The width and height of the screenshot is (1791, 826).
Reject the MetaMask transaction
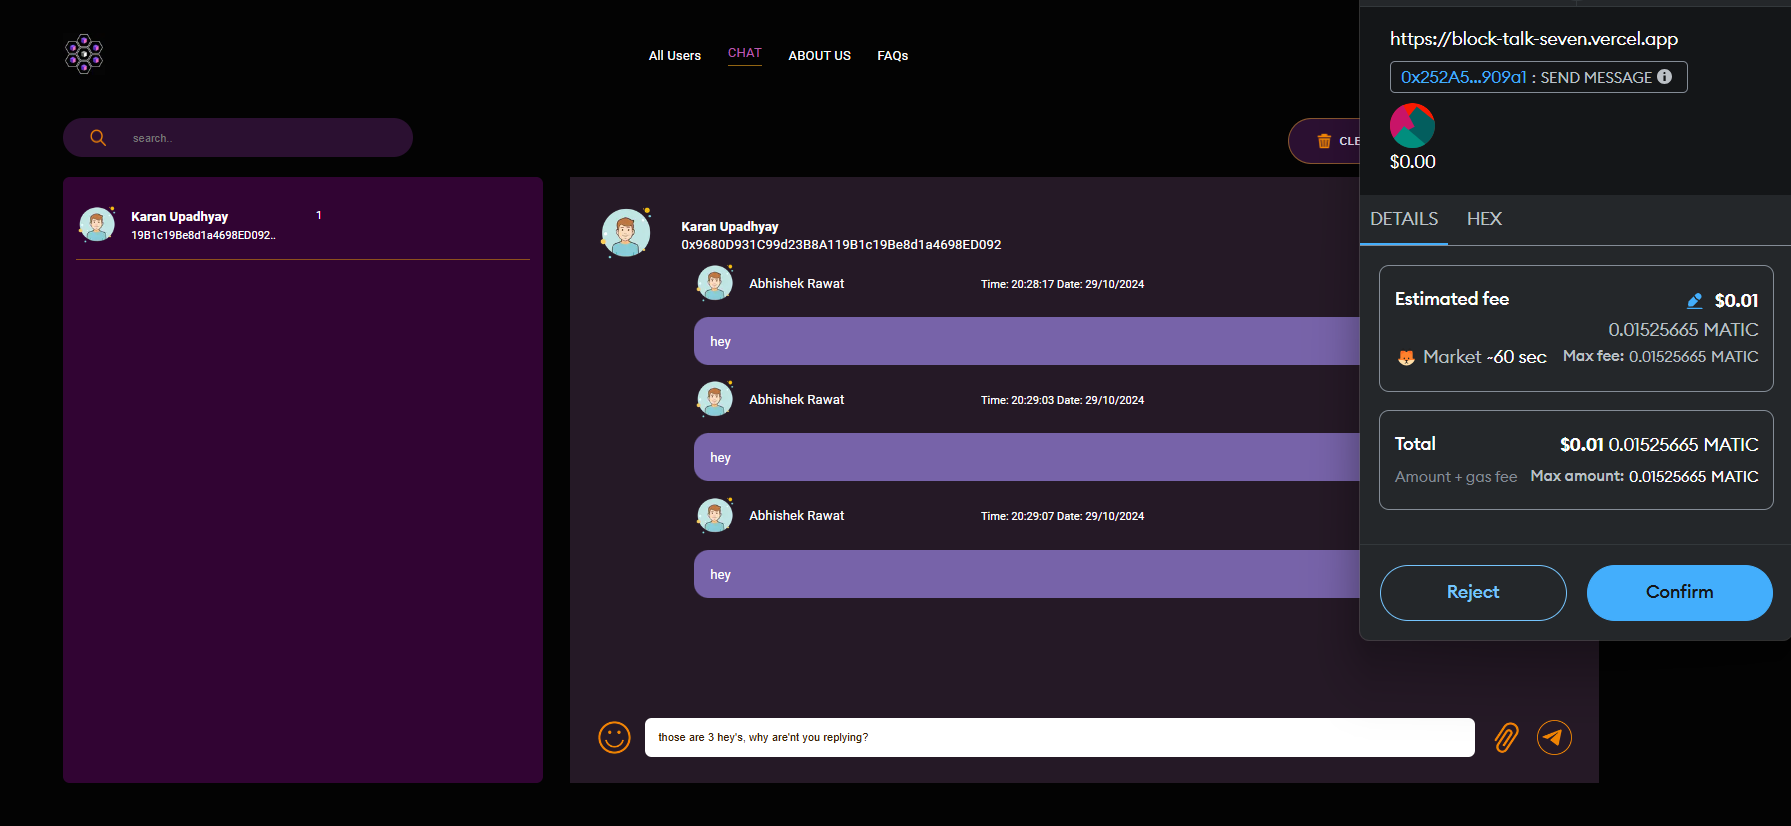1472,592
